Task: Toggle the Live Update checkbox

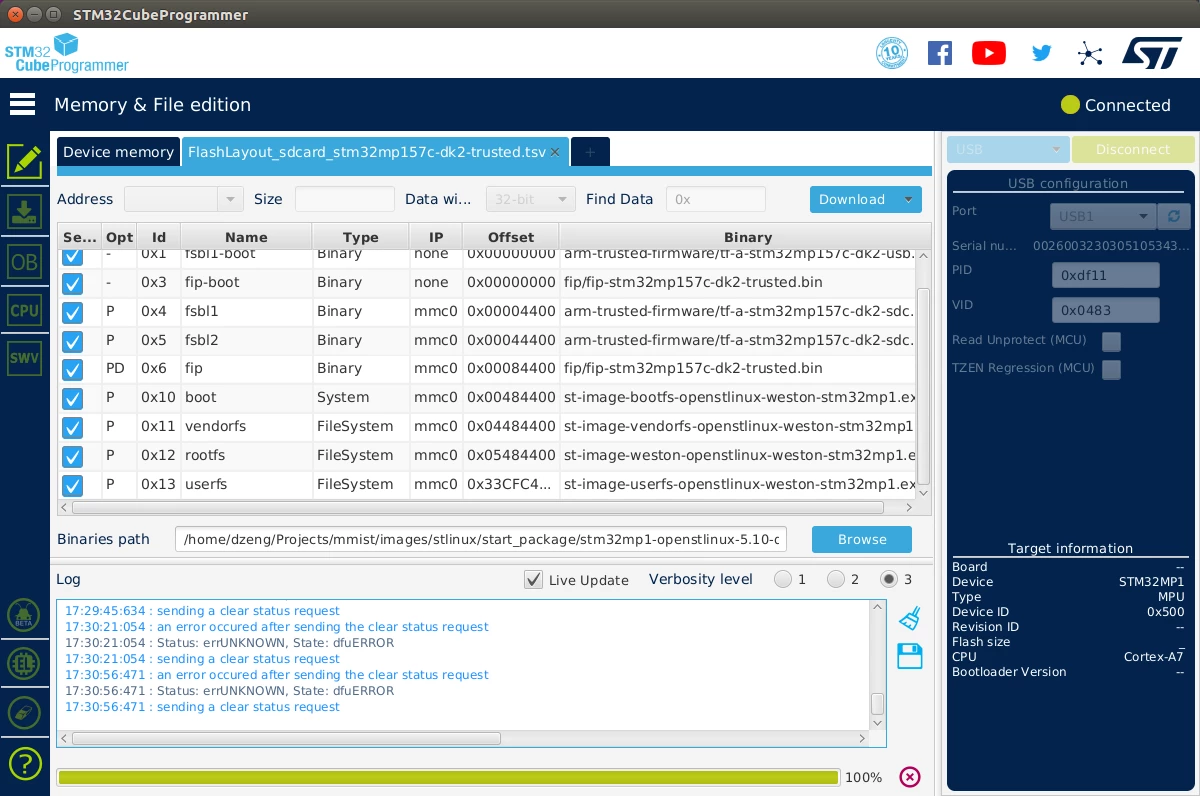Action: [533, 580]
